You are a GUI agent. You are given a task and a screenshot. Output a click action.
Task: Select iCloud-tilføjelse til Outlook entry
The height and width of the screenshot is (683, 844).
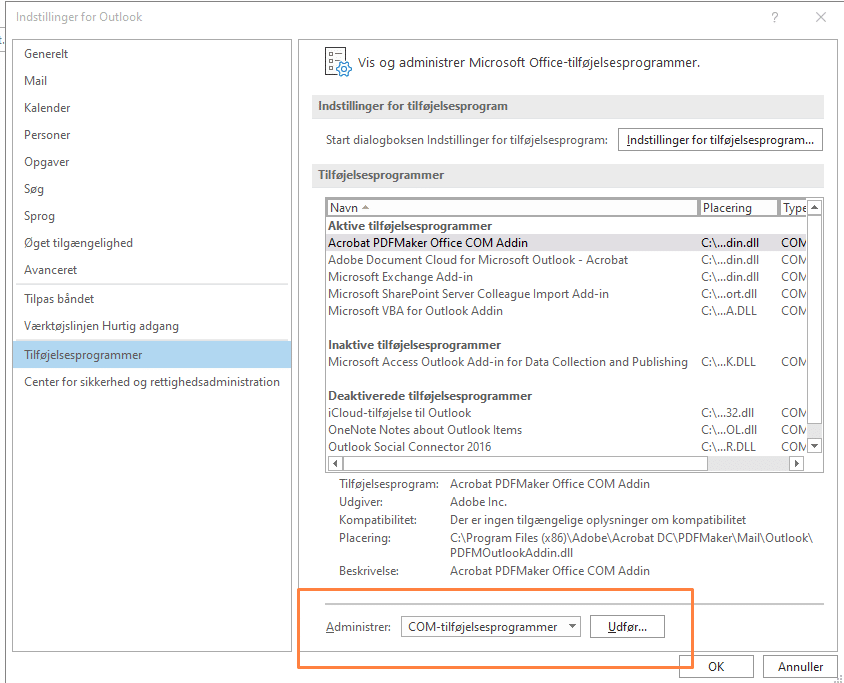[x=400, y=413]
